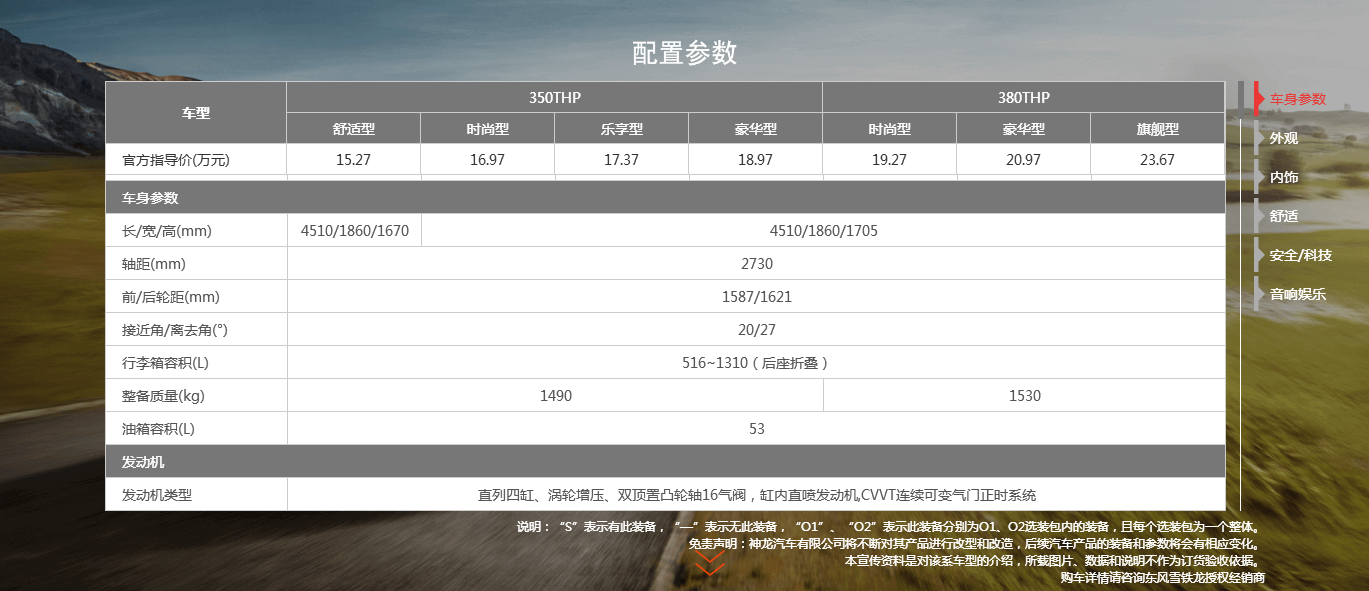Select the 350THP column group header
Viewport: 1369px width, 591px height.
pyautogui.click(x=554, y=97)
